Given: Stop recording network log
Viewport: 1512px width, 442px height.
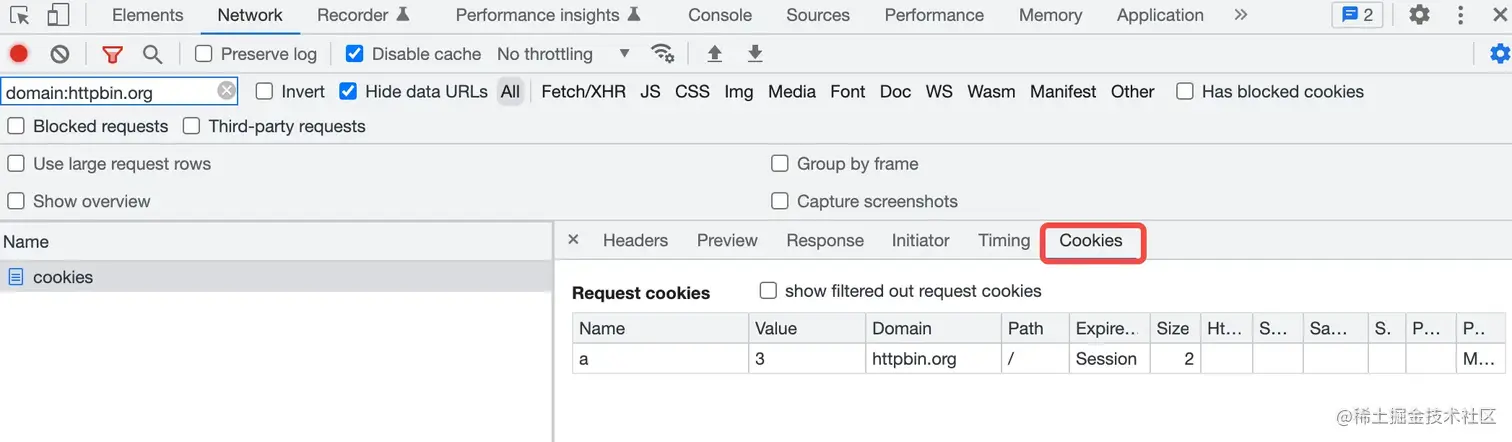Looking at the screenshot, I should (x=19, y=54).
